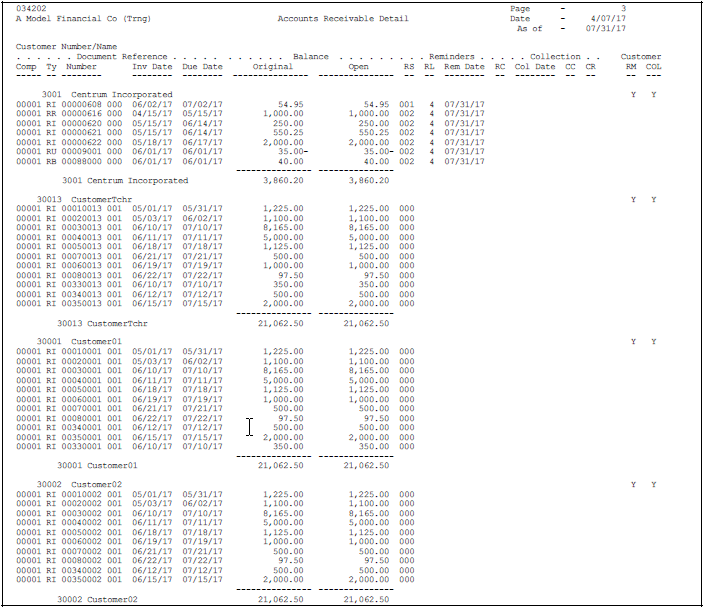
Task: Click document number 00080001
Action: click(81, 418)
